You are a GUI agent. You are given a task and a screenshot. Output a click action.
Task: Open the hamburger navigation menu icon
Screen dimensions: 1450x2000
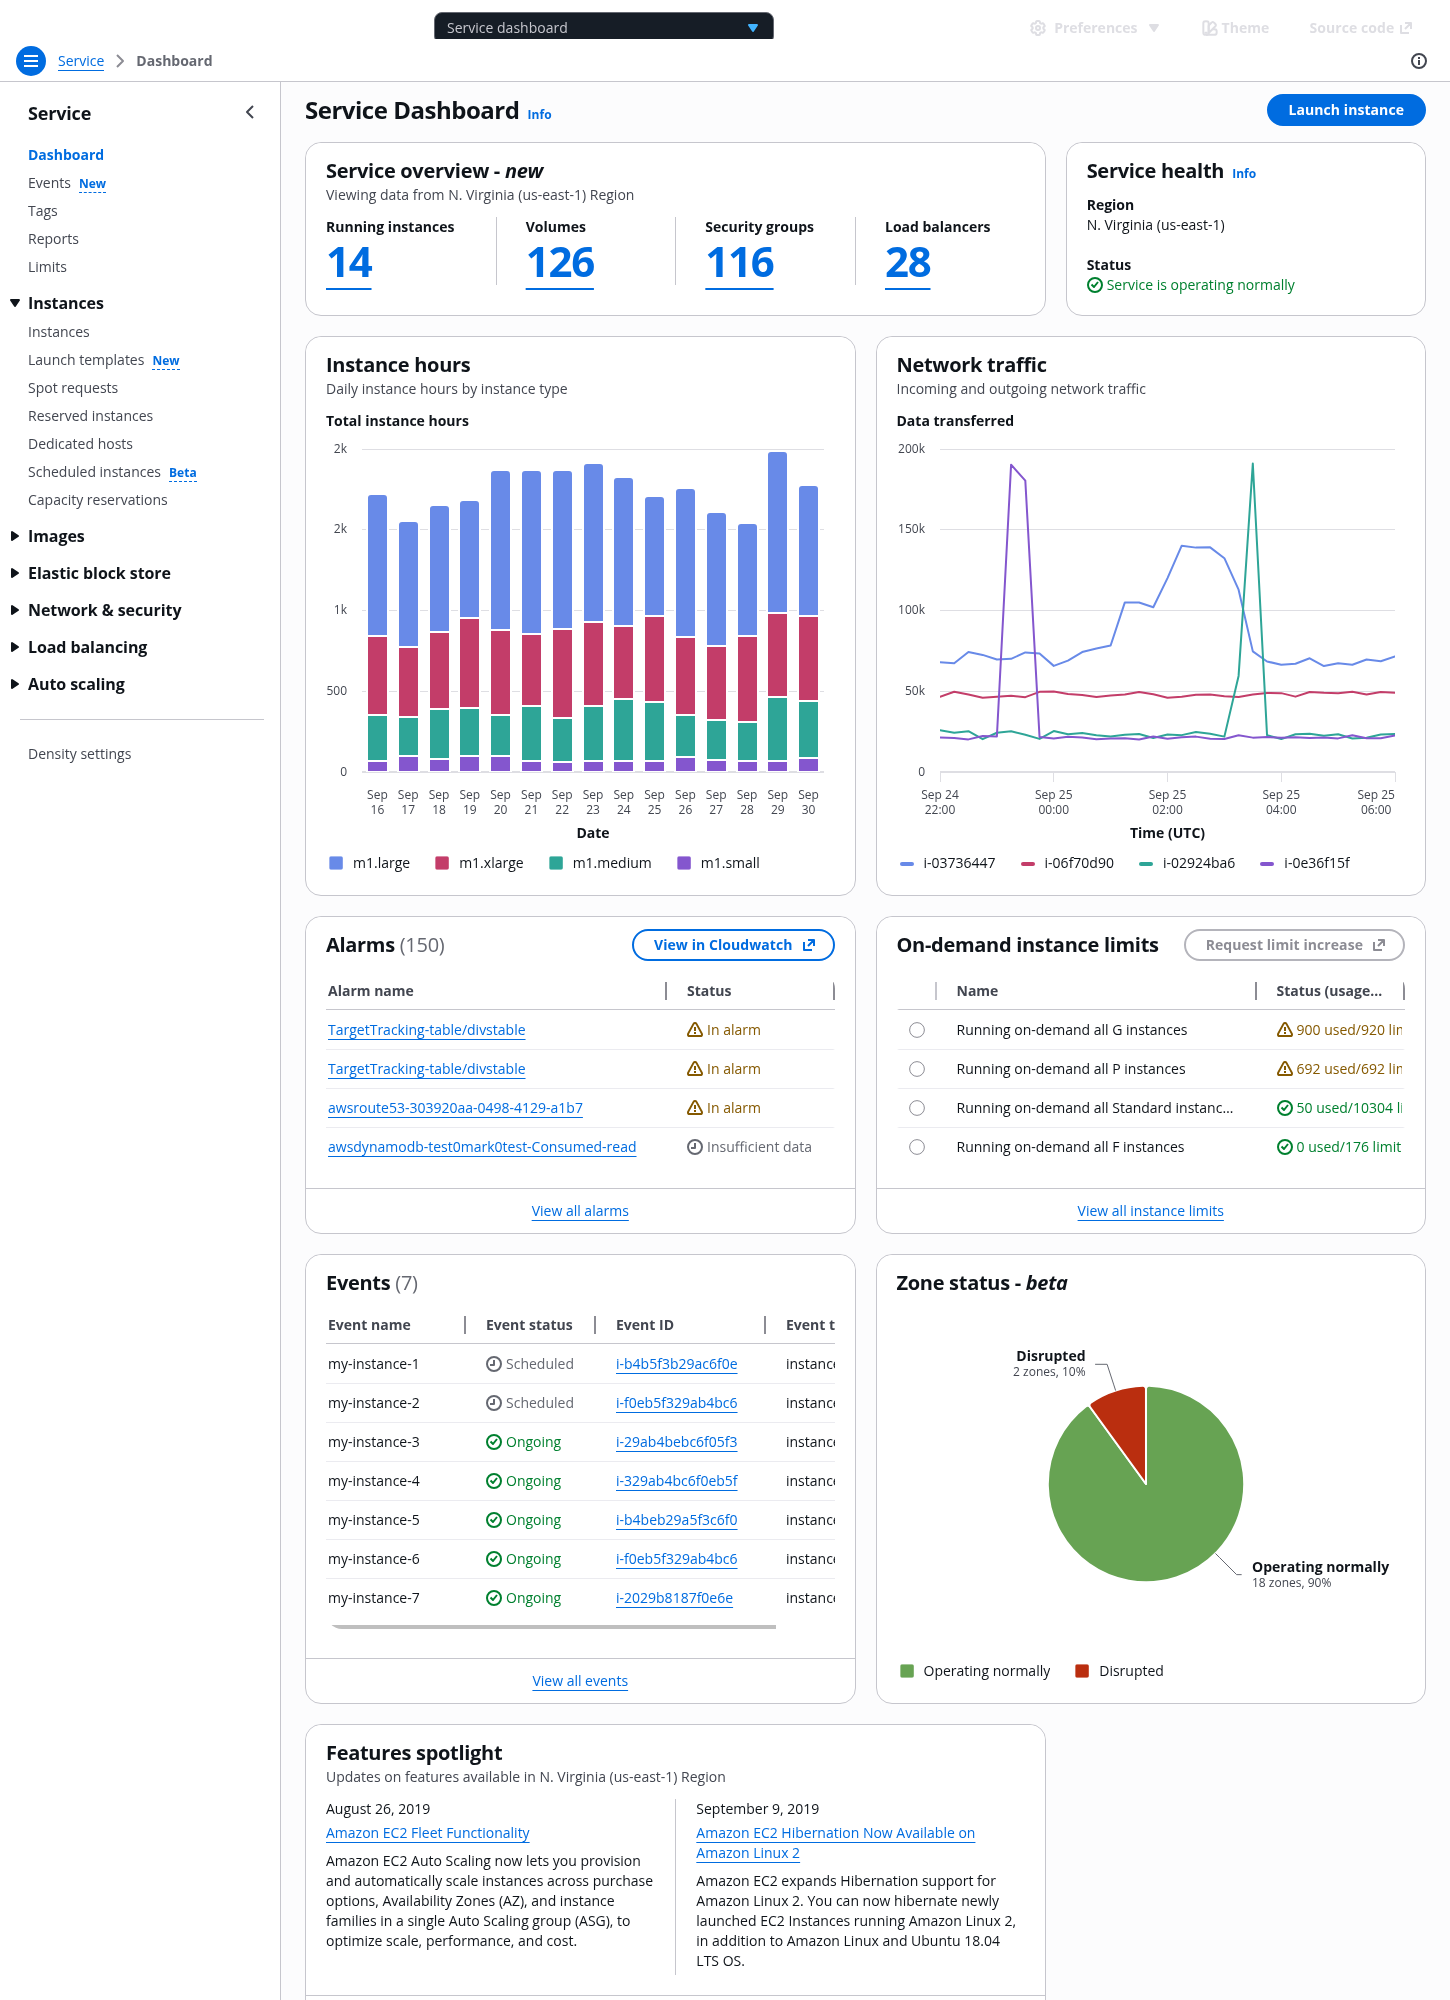(31, 61)
